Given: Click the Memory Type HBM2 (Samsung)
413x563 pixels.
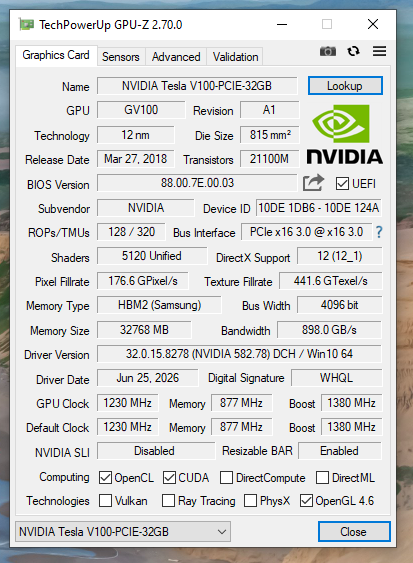Looking at the screenshot, I should tap(159, 305).
